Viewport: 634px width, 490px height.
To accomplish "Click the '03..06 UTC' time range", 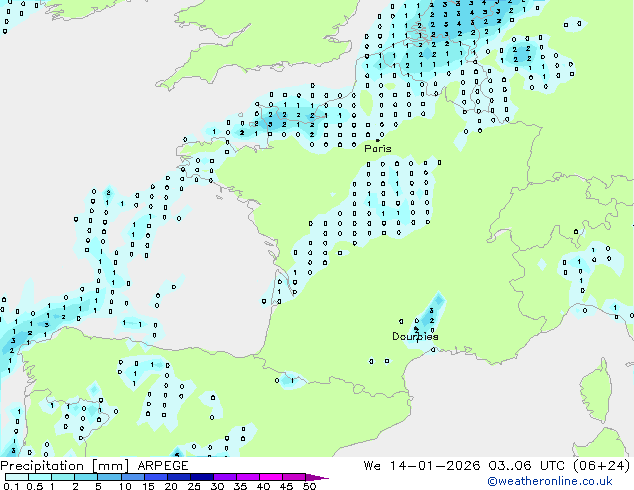I will coord(526,466).
